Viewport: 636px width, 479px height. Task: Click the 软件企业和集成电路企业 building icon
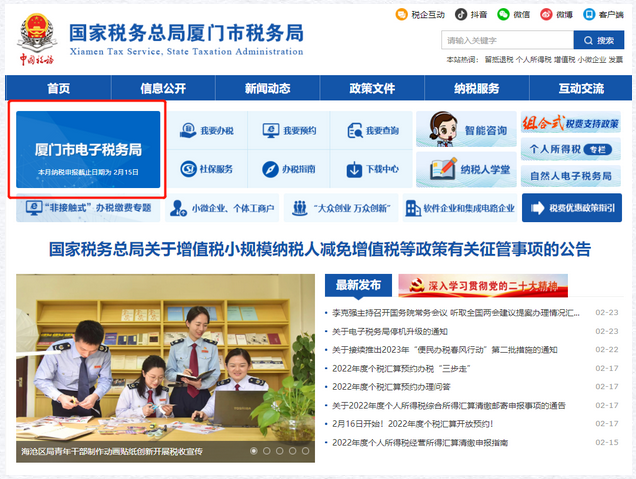[x=413, y=208]
